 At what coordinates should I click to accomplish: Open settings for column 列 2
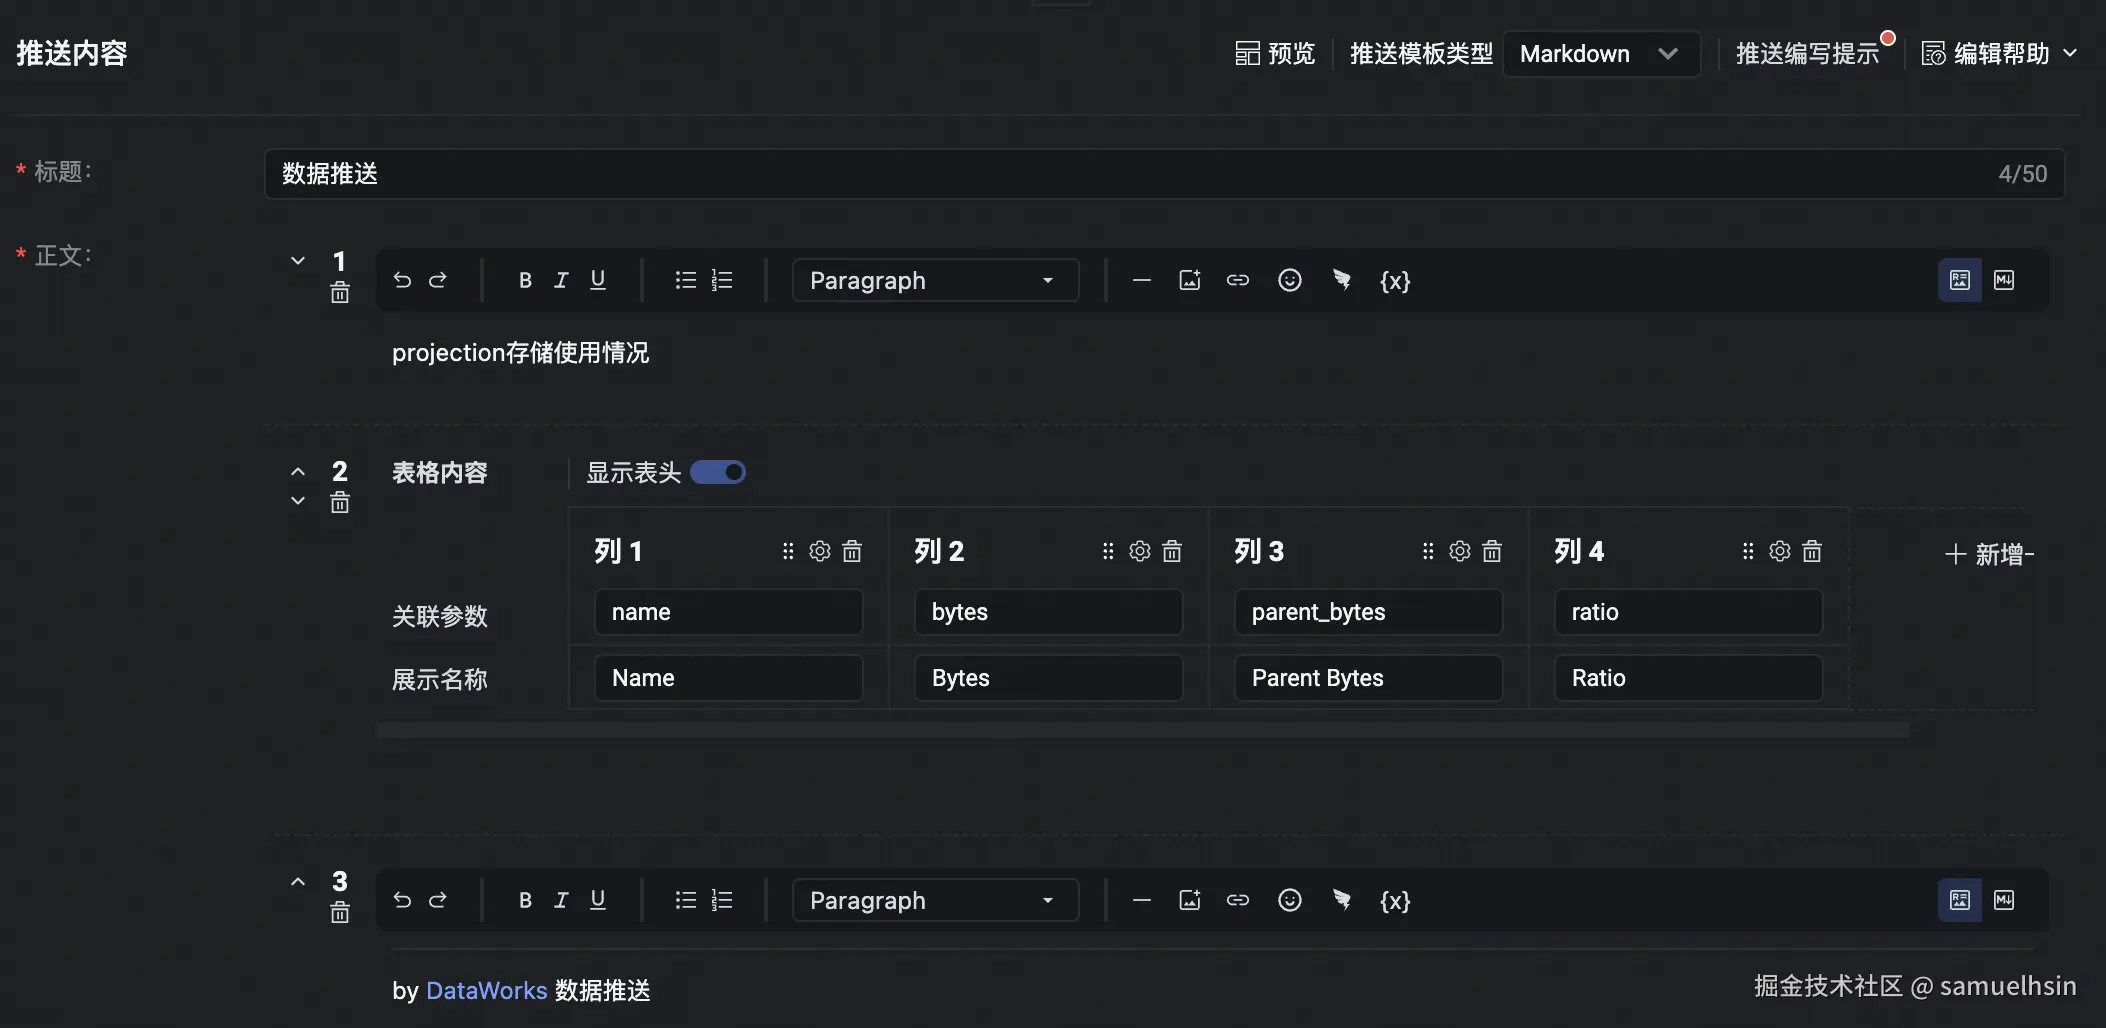tap(1140, 551)
